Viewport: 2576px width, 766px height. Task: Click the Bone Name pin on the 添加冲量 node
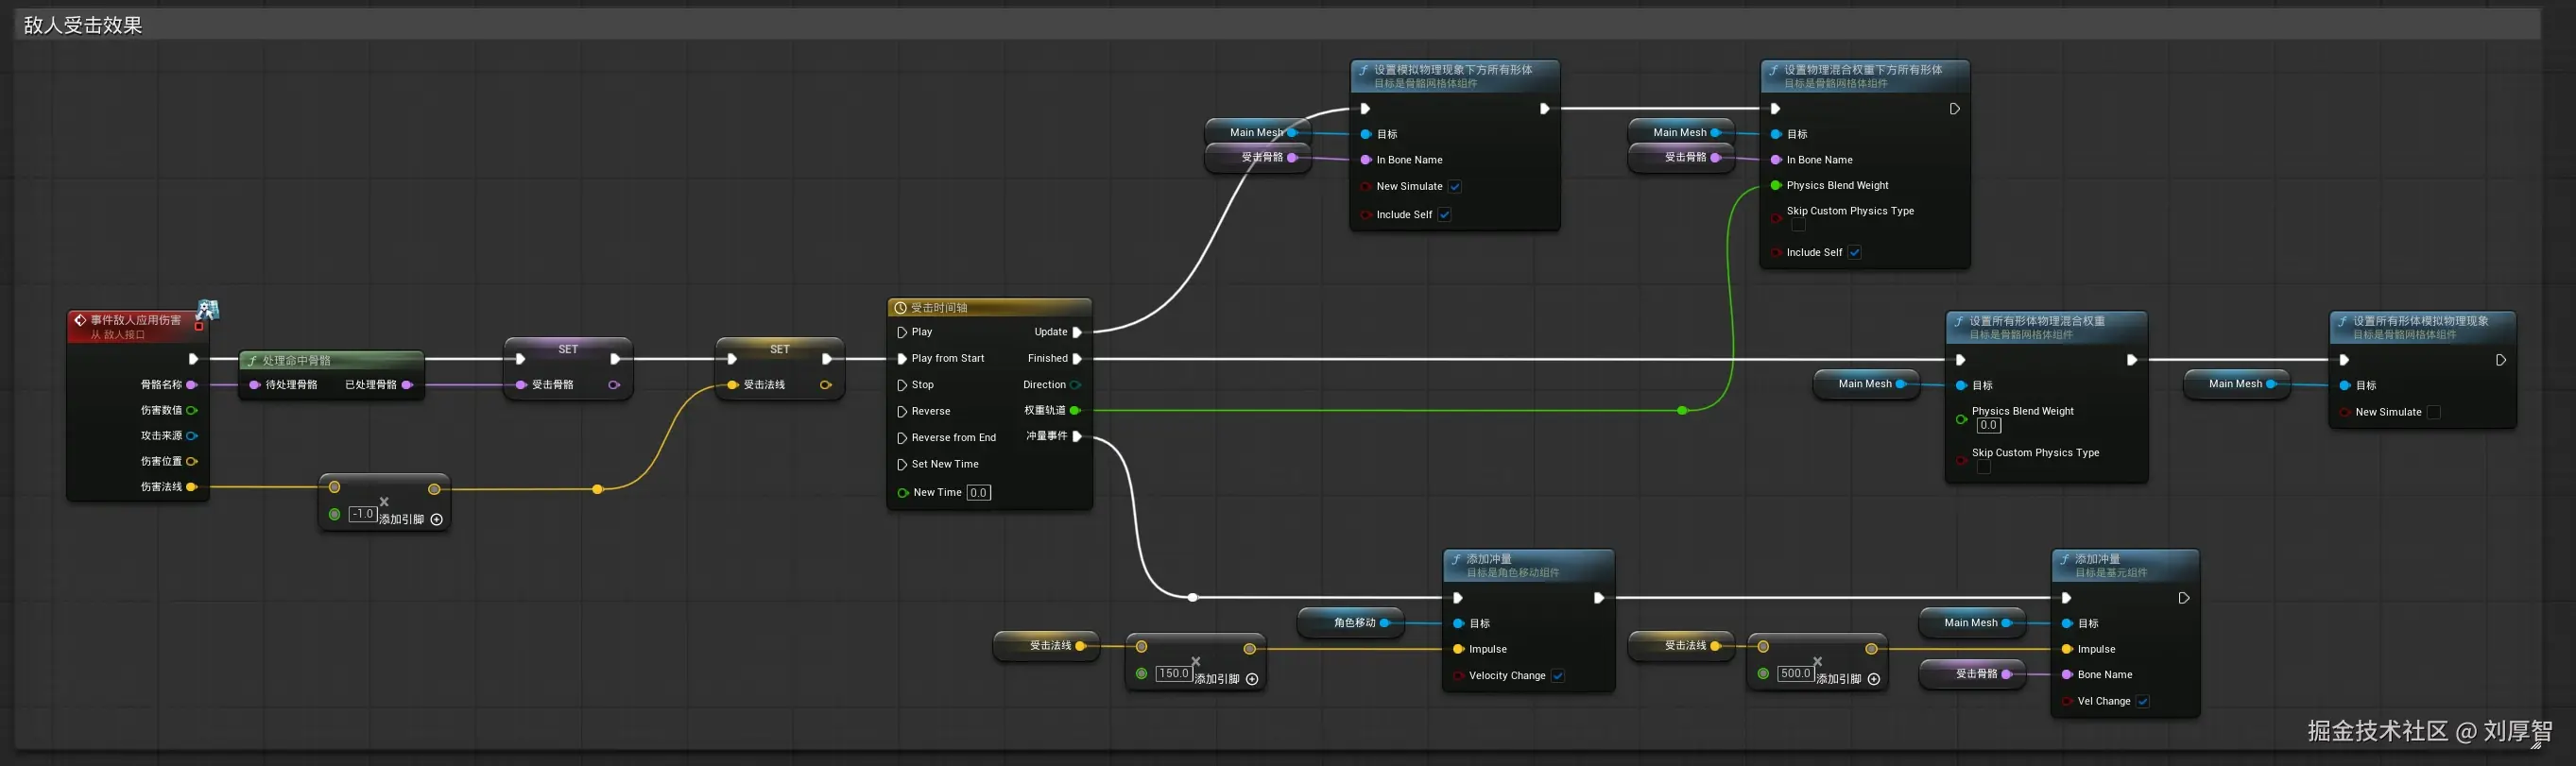point(2067,675)
